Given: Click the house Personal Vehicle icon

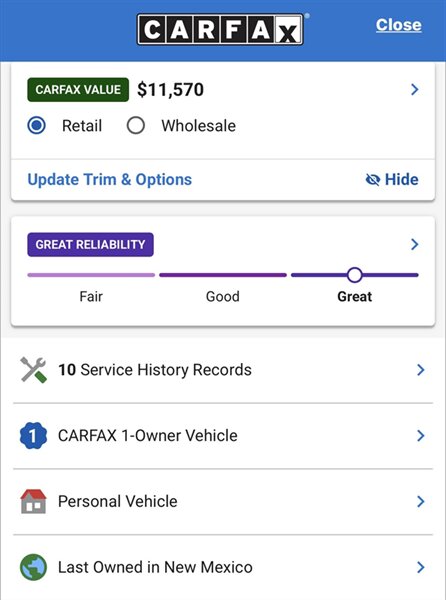Looking at the screenshot, I should (33, 501).
